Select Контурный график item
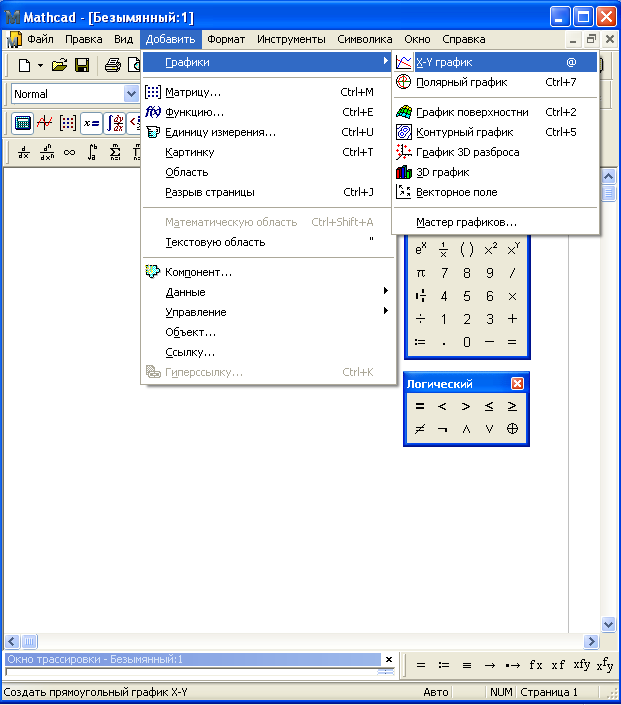The image size is (621, 705). click(x=496, y=132)
